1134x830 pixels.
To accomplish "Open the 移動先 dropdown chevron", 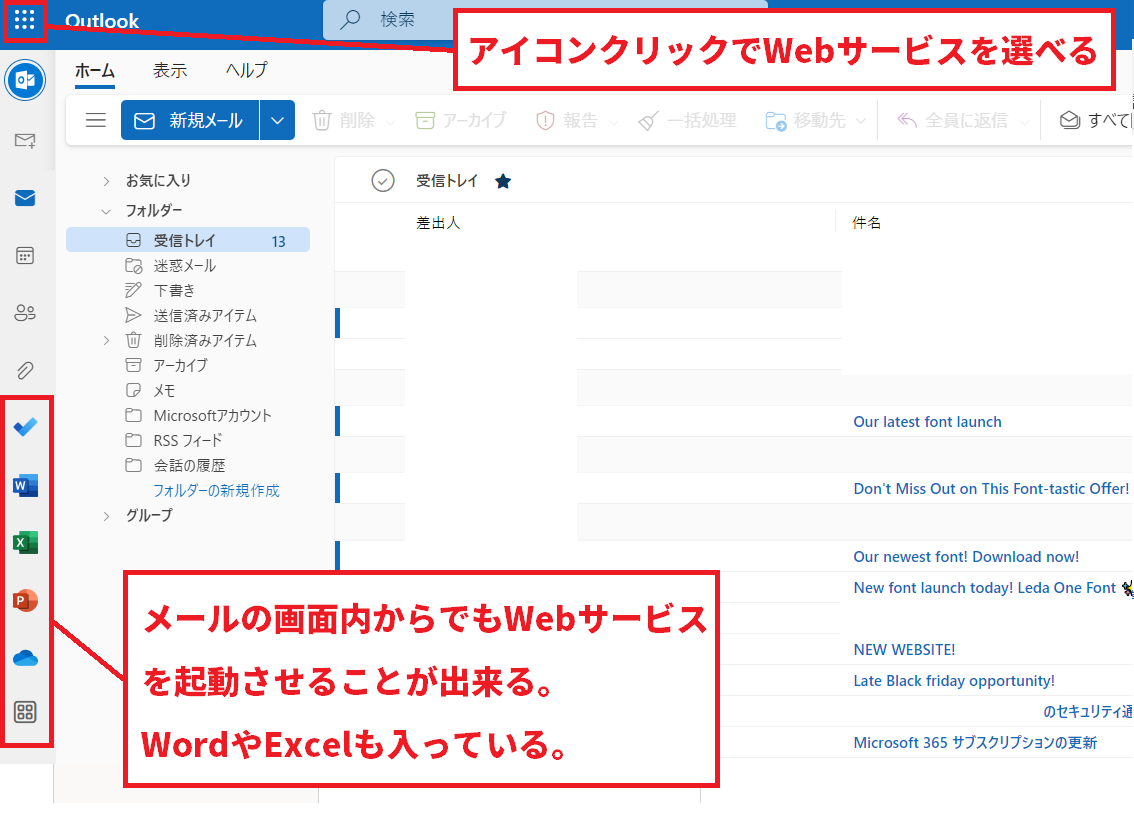I will (861, 121).
